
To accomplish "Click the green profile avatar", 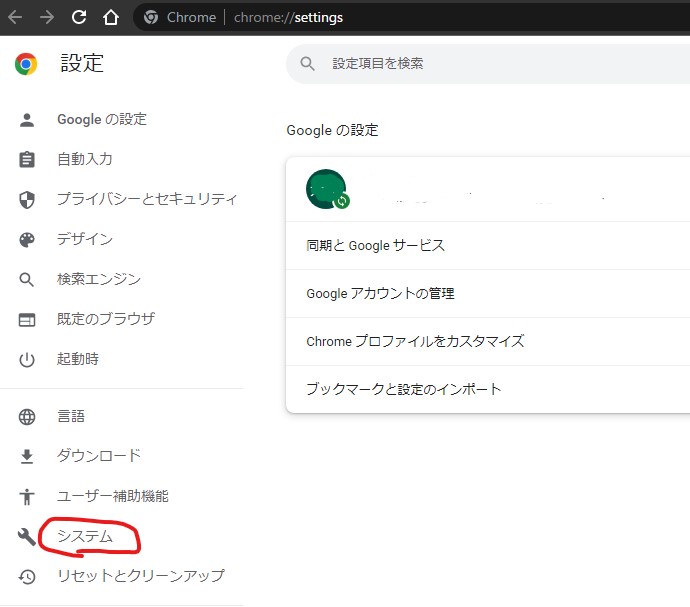I will click(x=326, y=189).
